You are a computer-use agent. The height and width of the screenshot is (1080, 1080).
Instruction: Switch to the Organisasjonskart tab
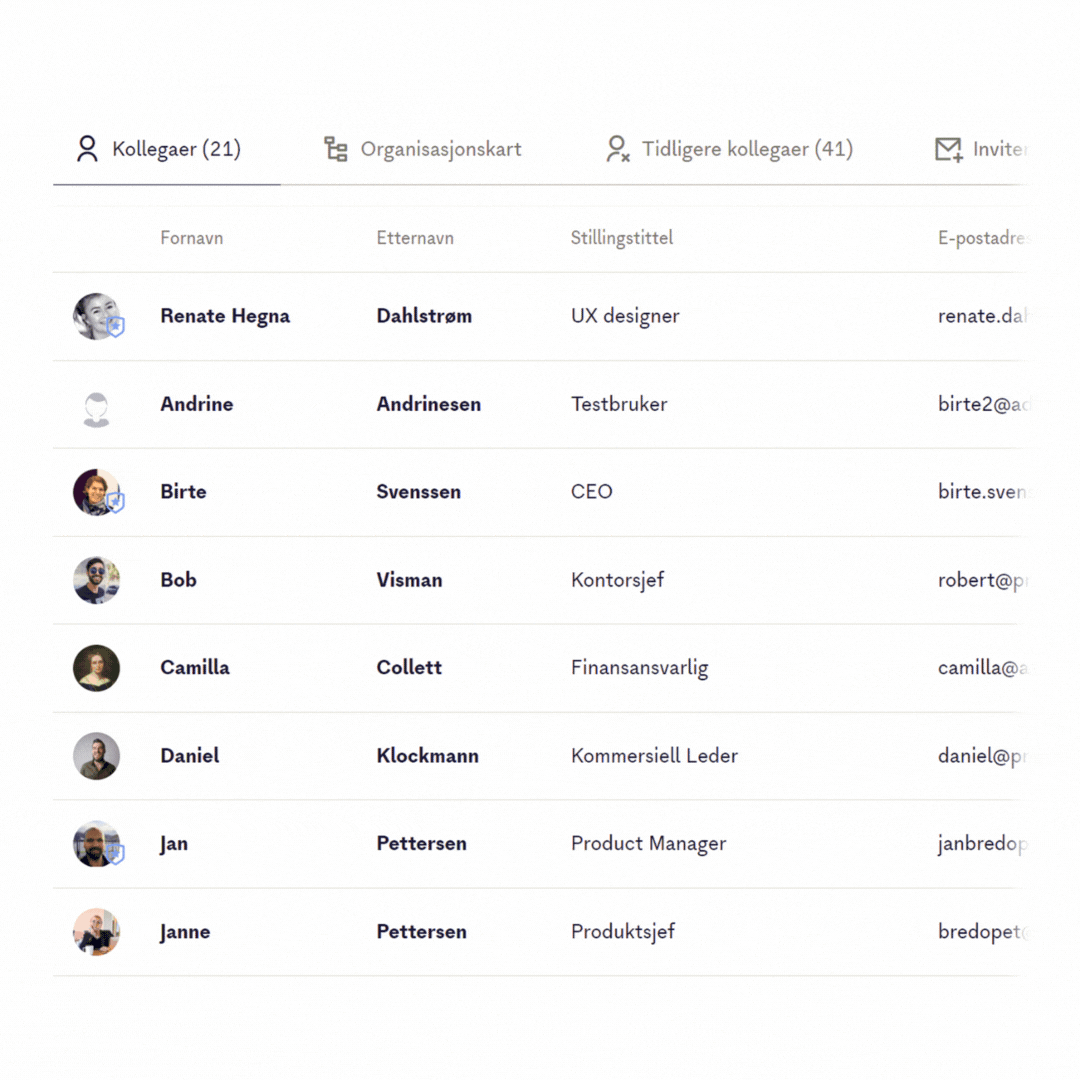pyautogui.click(x=440, y=148)
